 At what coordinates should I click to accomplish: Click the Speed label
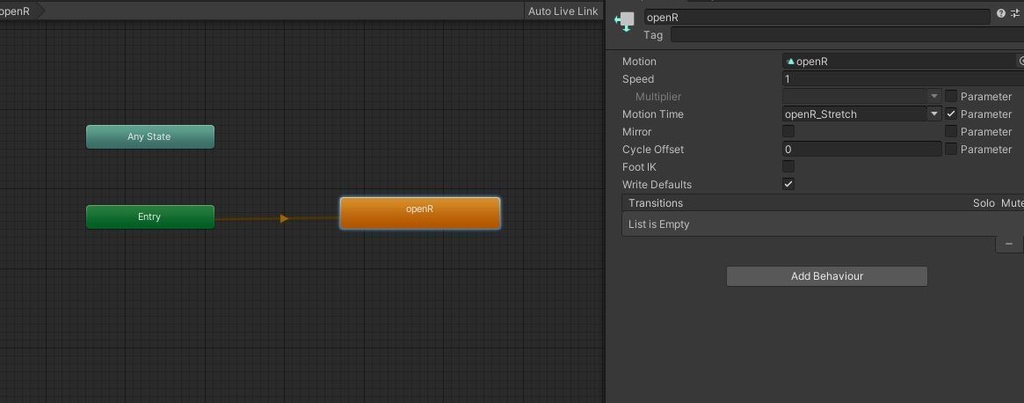point(638,79)
